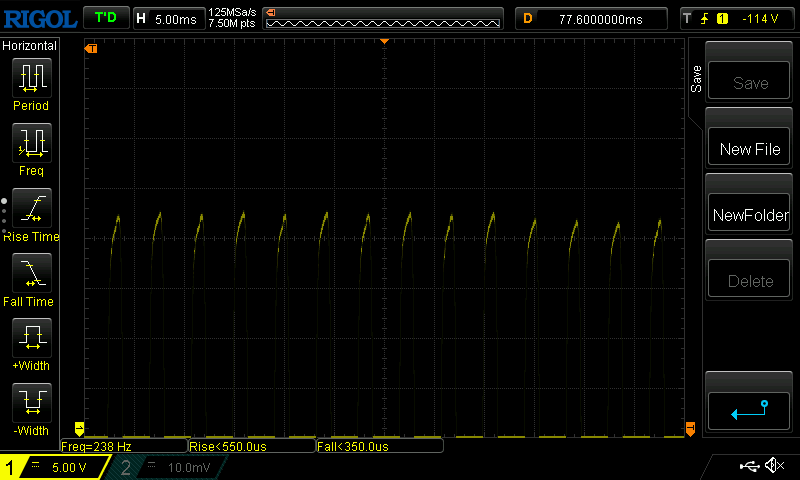This screenshot has height=480, width=800.
Task: Select the Rise<550.0us measurement result
Action: pos(252,446)
